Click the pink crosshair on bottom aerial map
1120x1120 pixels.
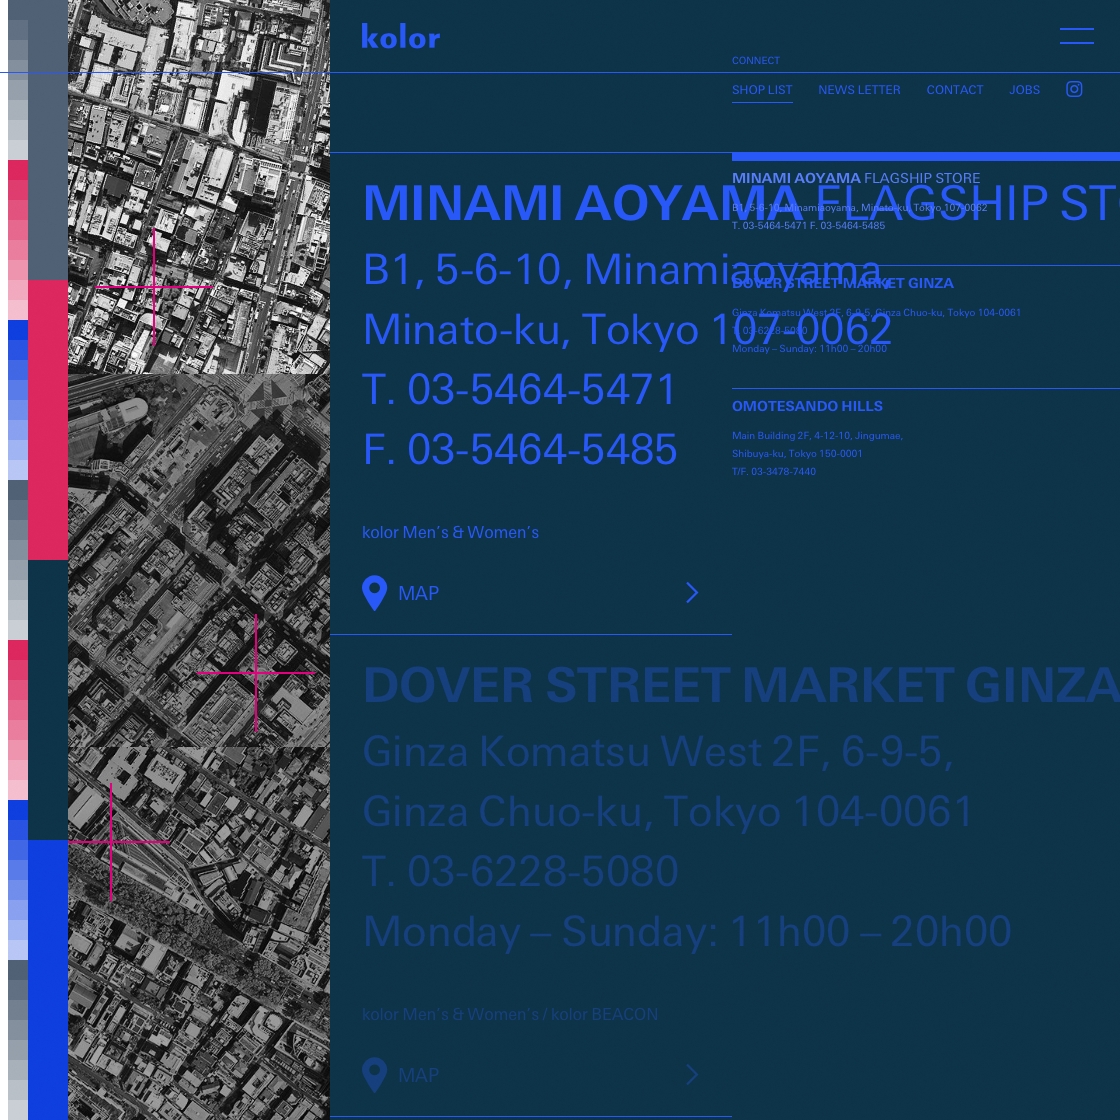[111, 842]
